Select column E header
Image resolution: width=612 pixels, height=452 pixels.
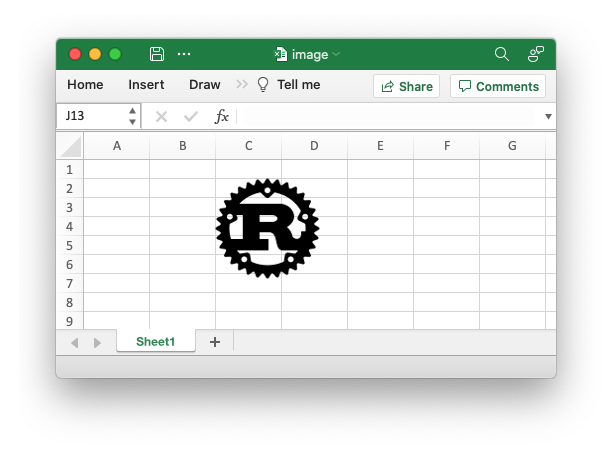tap(380, 146)
